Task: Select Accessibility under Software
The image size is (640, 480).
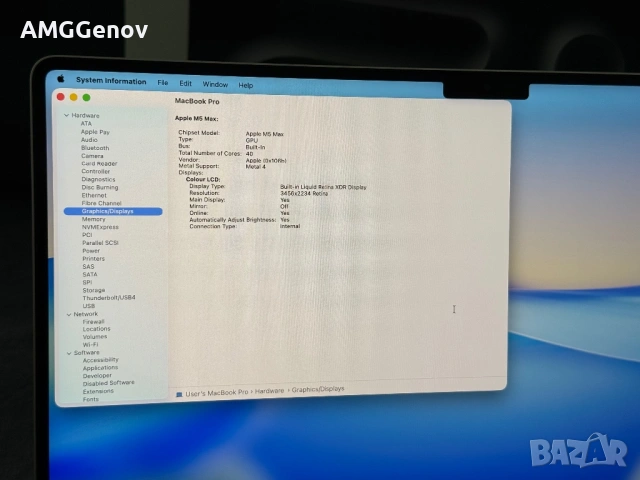Action: coord(100,360)
